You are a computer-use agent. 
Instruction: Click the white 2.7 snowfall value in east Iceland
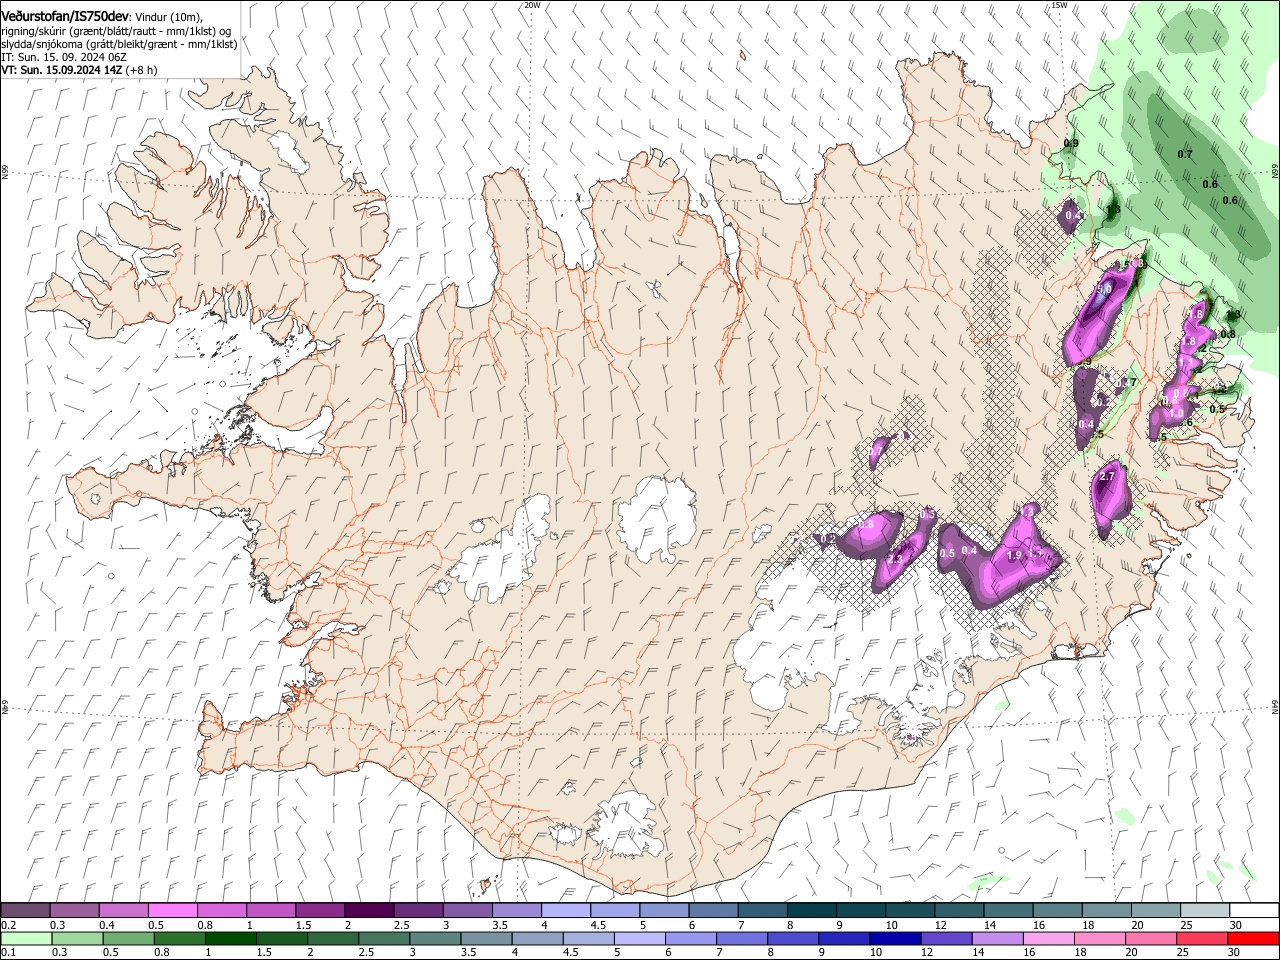1106,477
